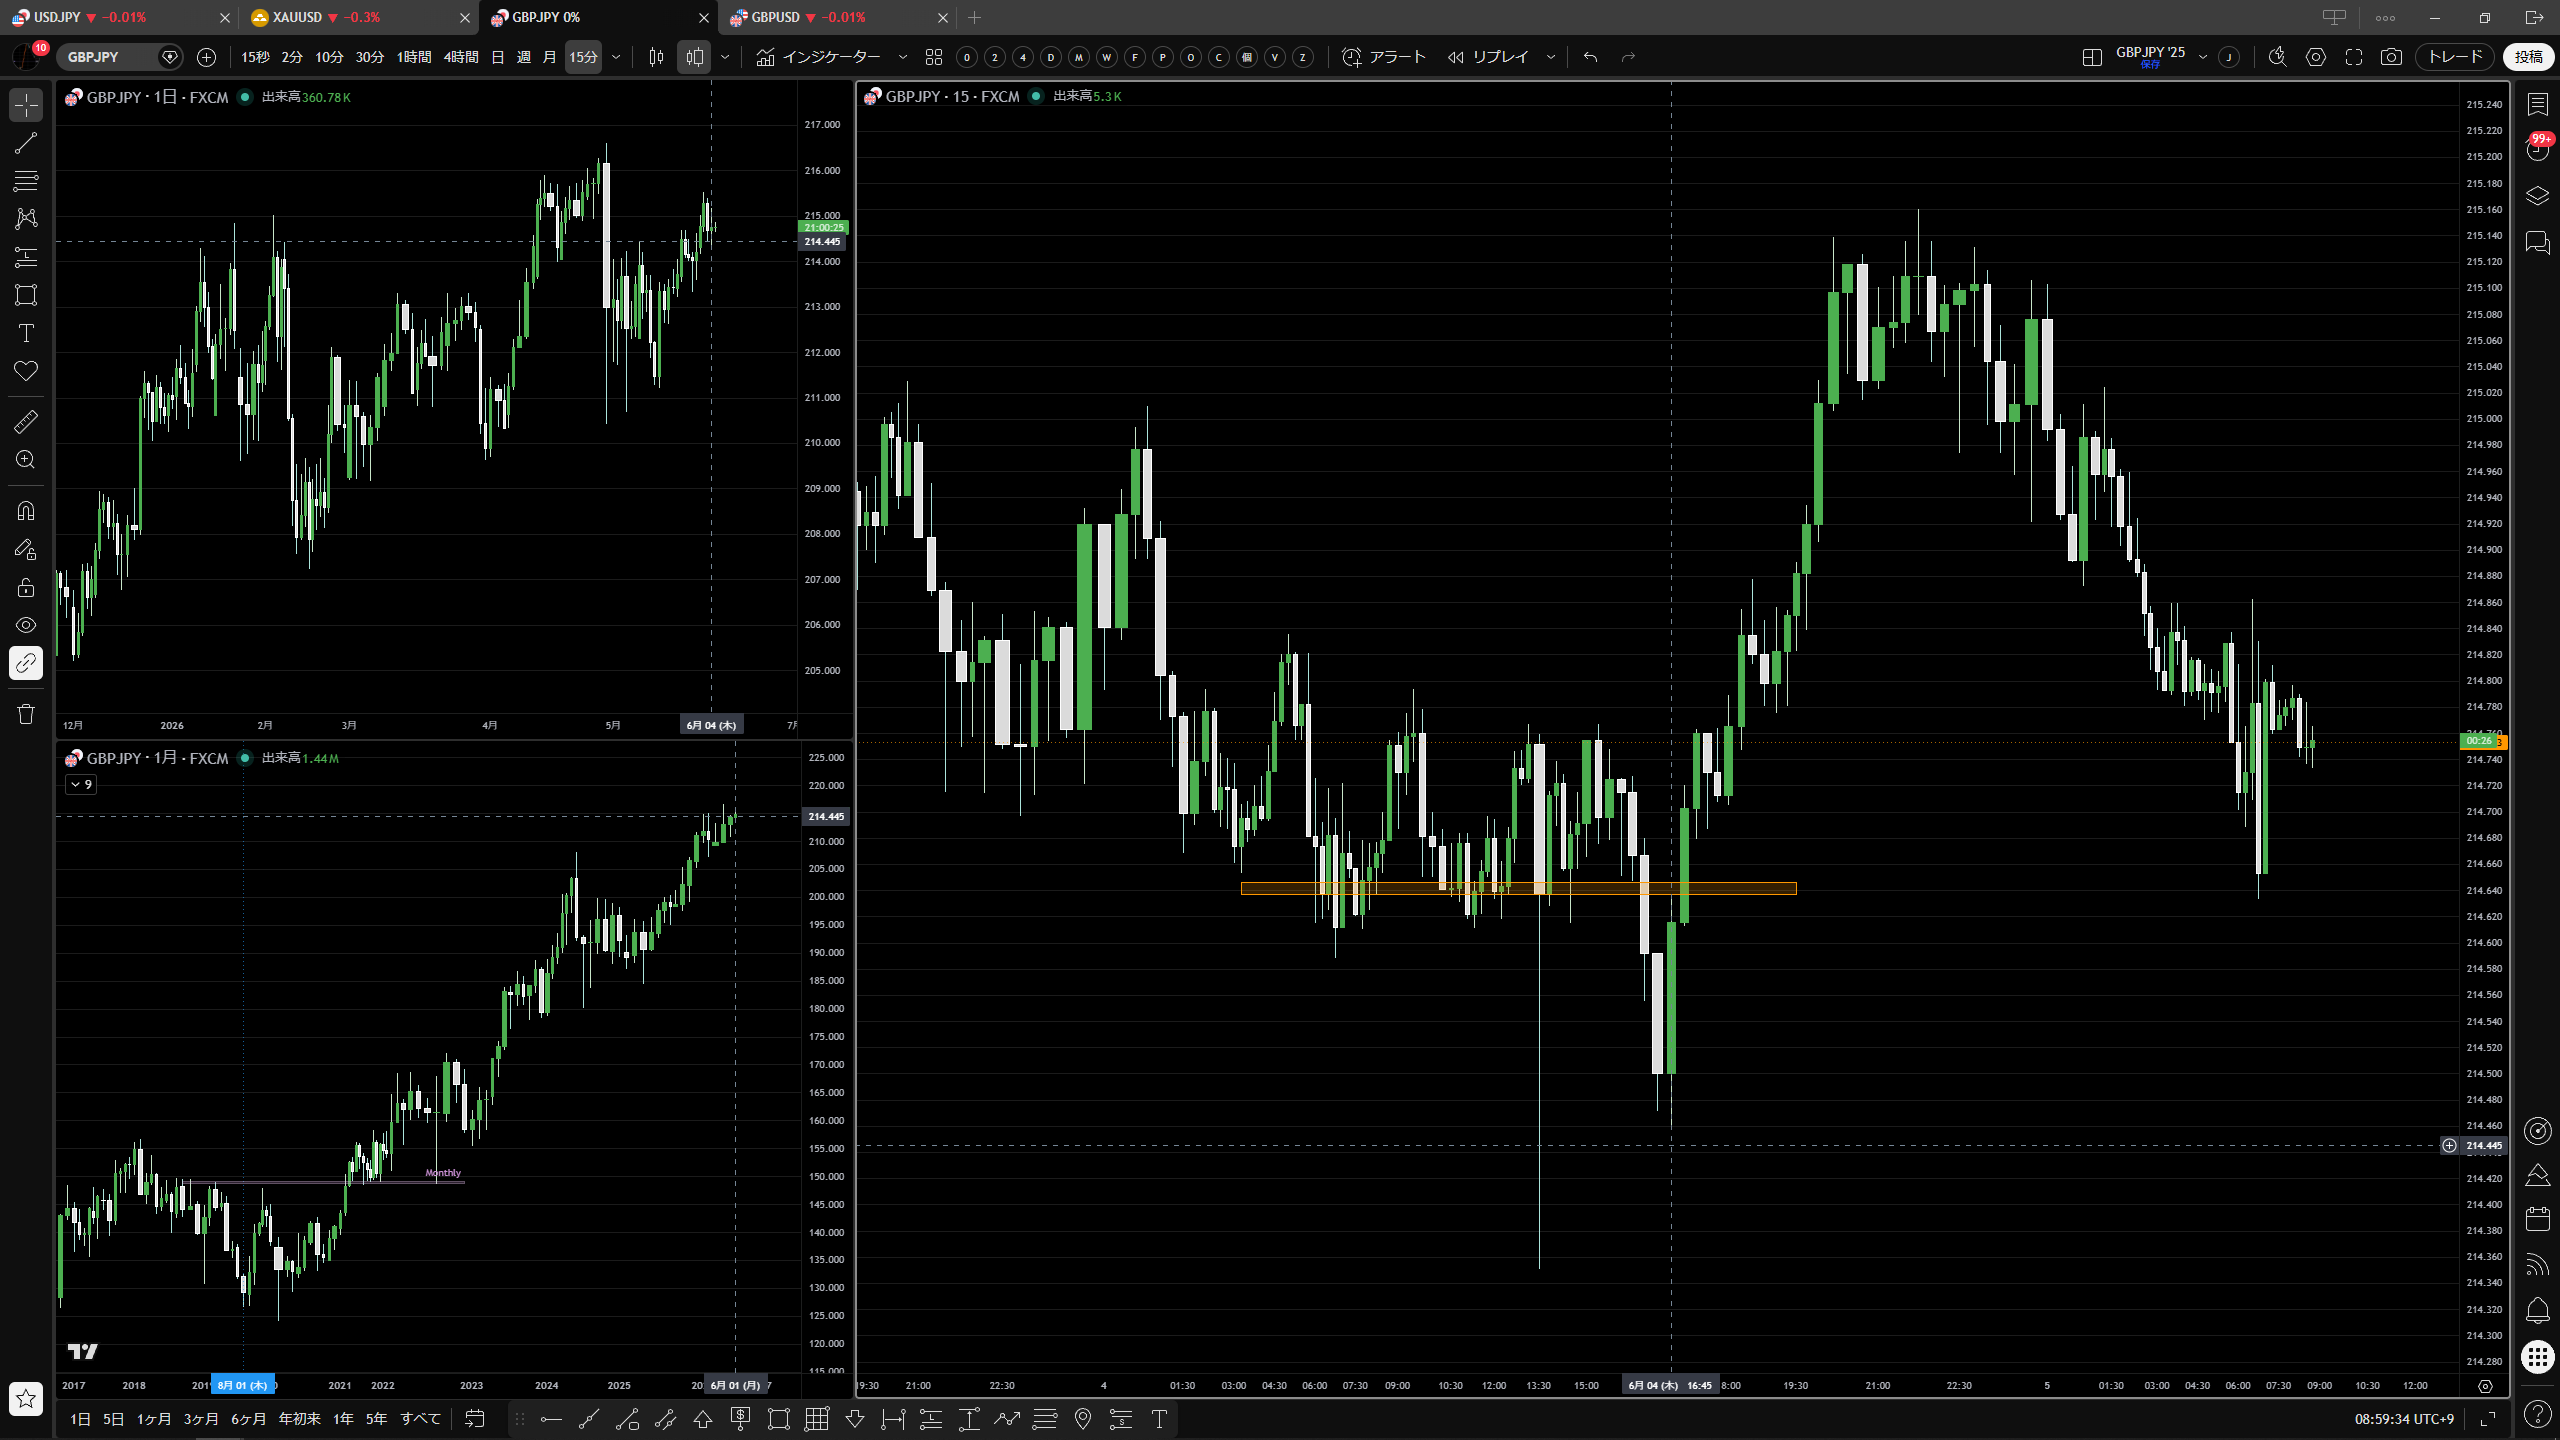
Task: Open the watchlist panel icon
Action: tap(2538, 104)
